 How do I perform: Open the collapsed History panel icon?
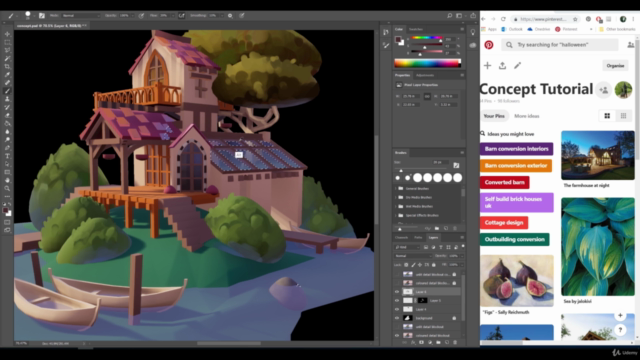click(386, 32)
